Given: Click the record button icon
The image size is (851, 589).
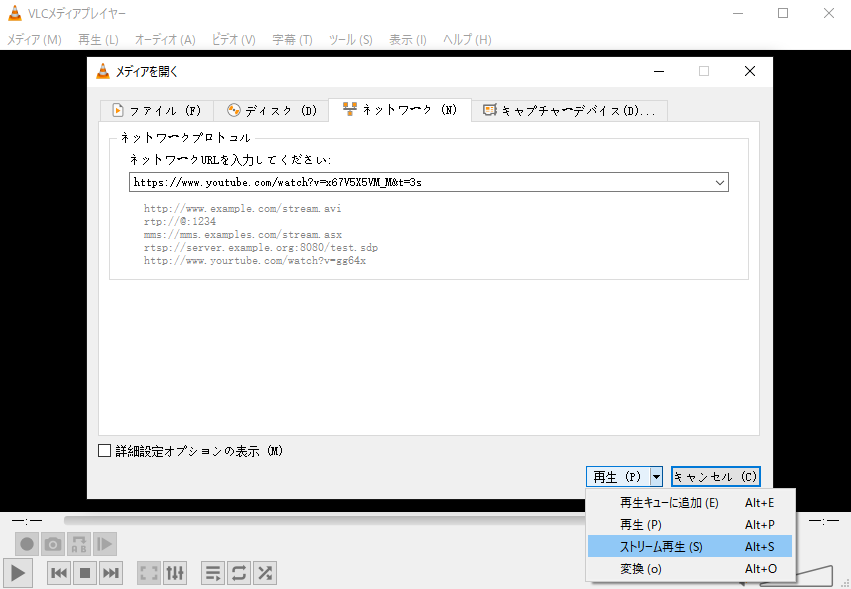Looking at the screenshot, I should coord(27,544).
